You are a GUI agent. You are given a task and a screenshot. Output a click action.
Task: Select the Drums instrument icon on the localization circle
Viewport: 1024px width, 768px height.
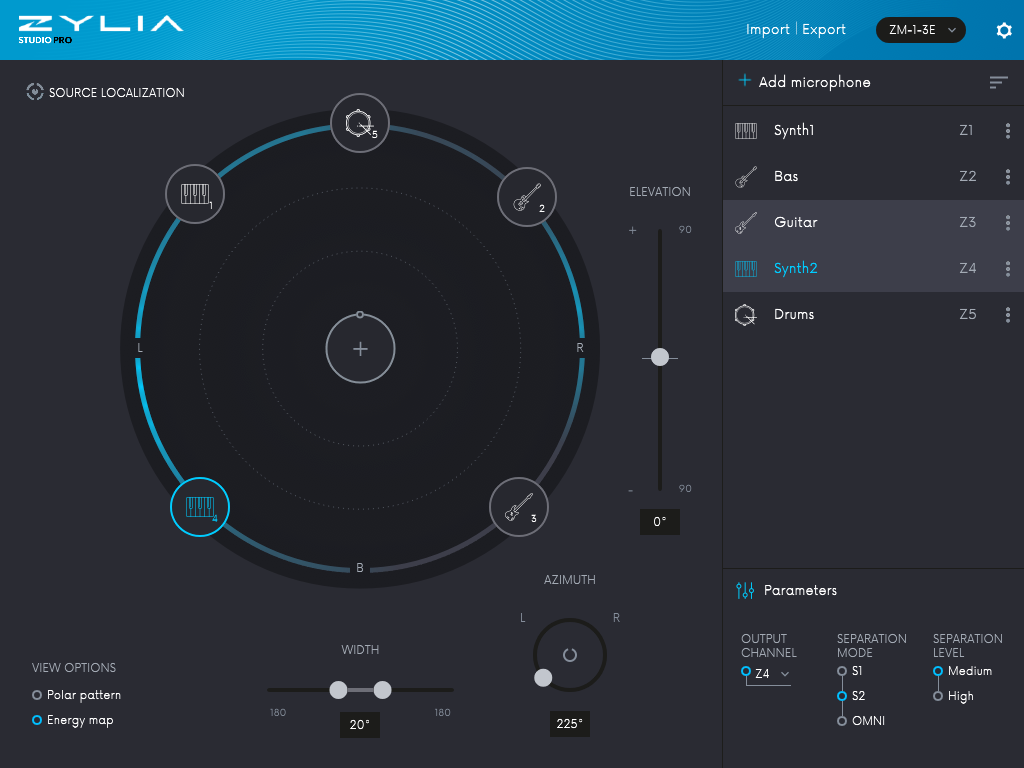[359, 123]
